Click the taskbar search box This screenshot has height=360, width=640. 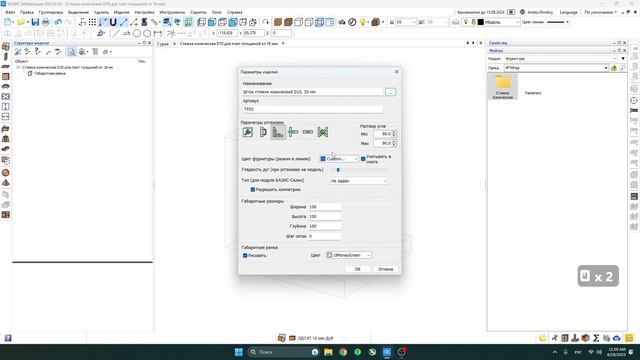tap(284, 352)
